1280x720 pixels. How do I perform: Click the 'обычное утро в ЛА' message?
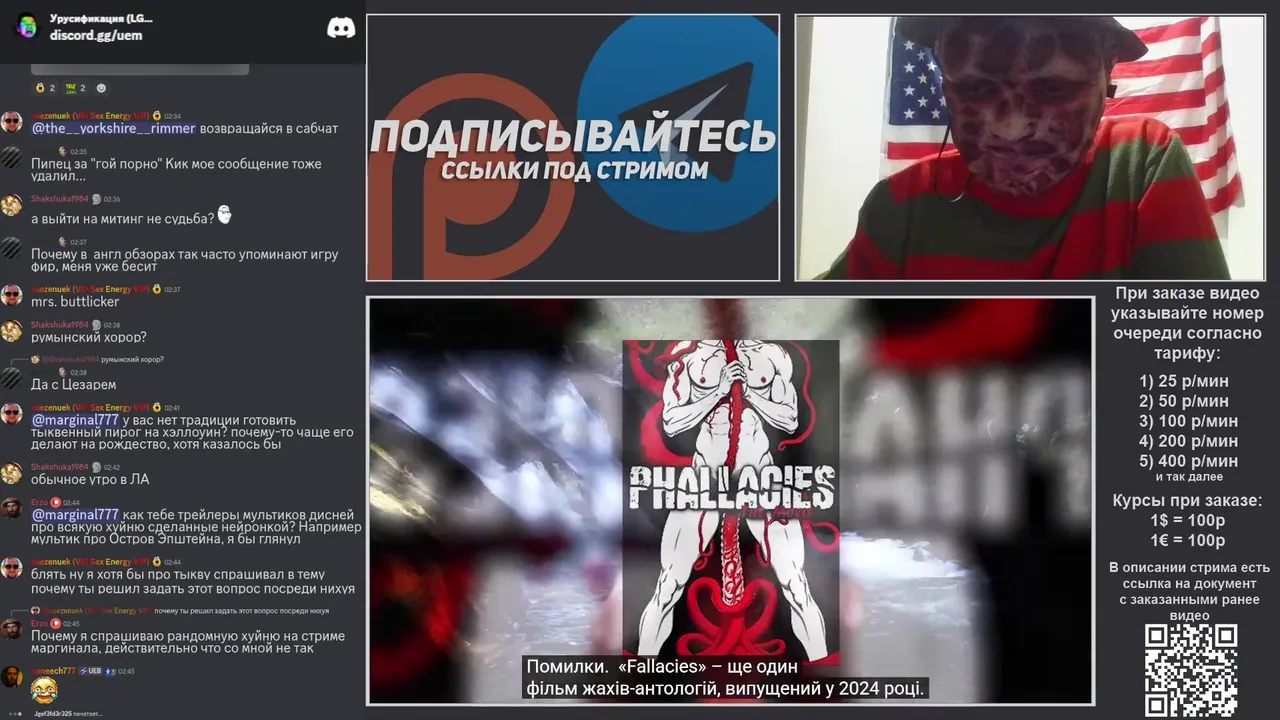(x=90, y=479)
